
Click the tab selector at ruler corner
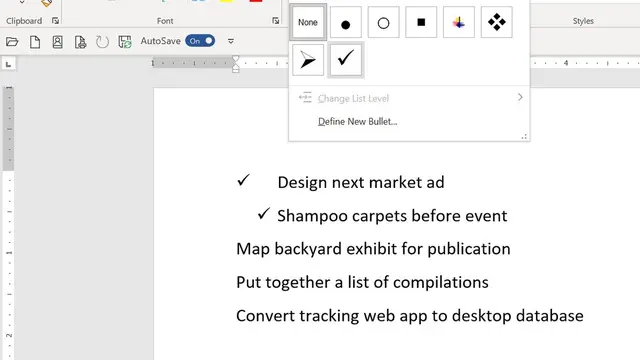coord(8,64)
